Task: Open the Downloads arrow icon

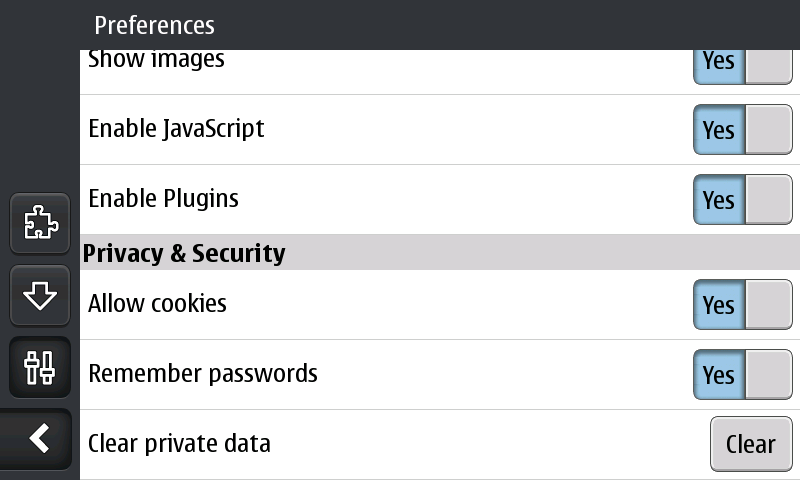Action: tap(40, 296)
